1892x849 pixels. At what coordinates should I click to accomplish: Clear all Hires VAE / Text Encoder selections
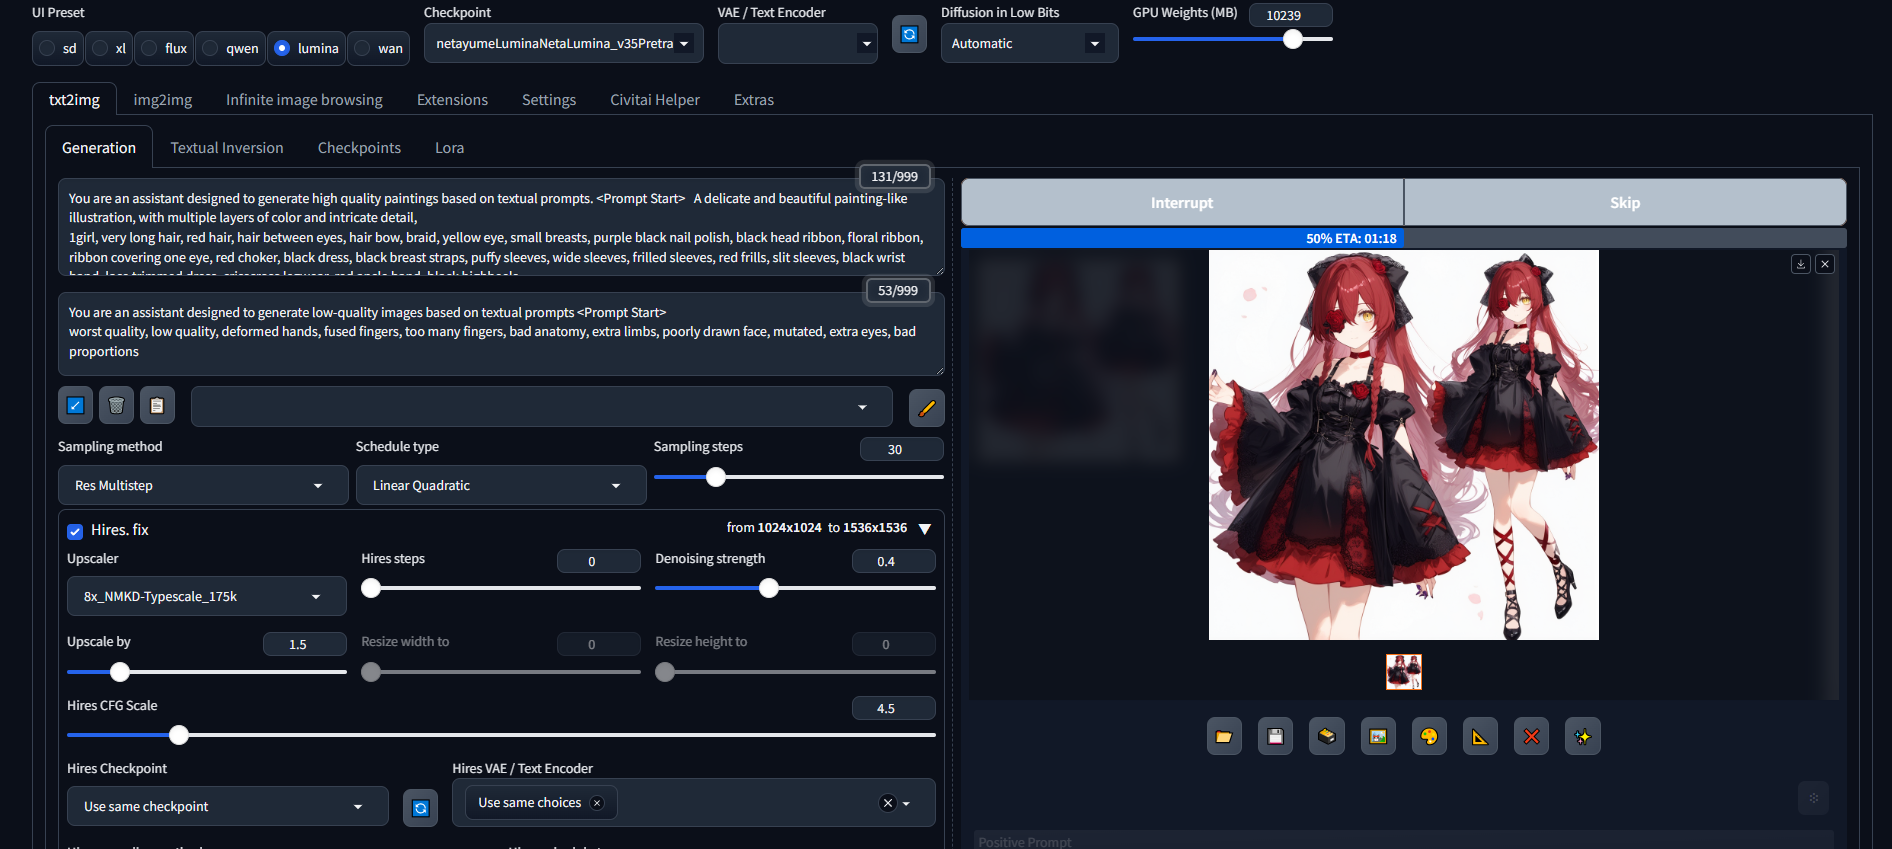click(887, 803)
